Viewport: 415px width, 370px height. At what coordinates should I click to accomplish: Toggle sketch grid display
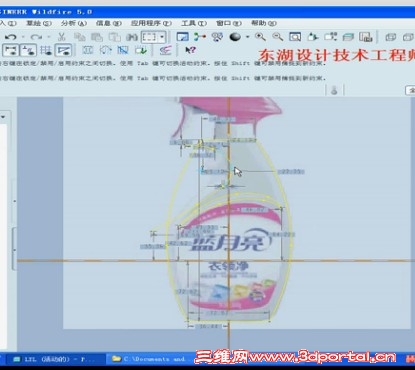[x=46, y=51]
